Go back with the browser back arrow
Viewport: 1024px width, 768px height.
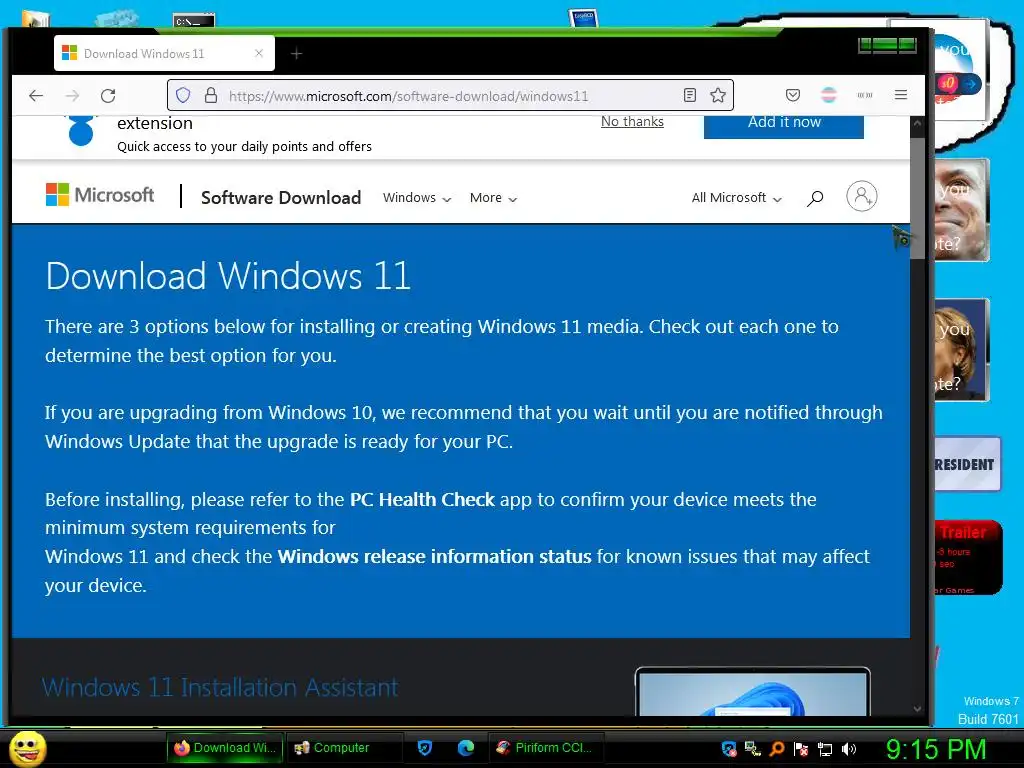[36, 96]
